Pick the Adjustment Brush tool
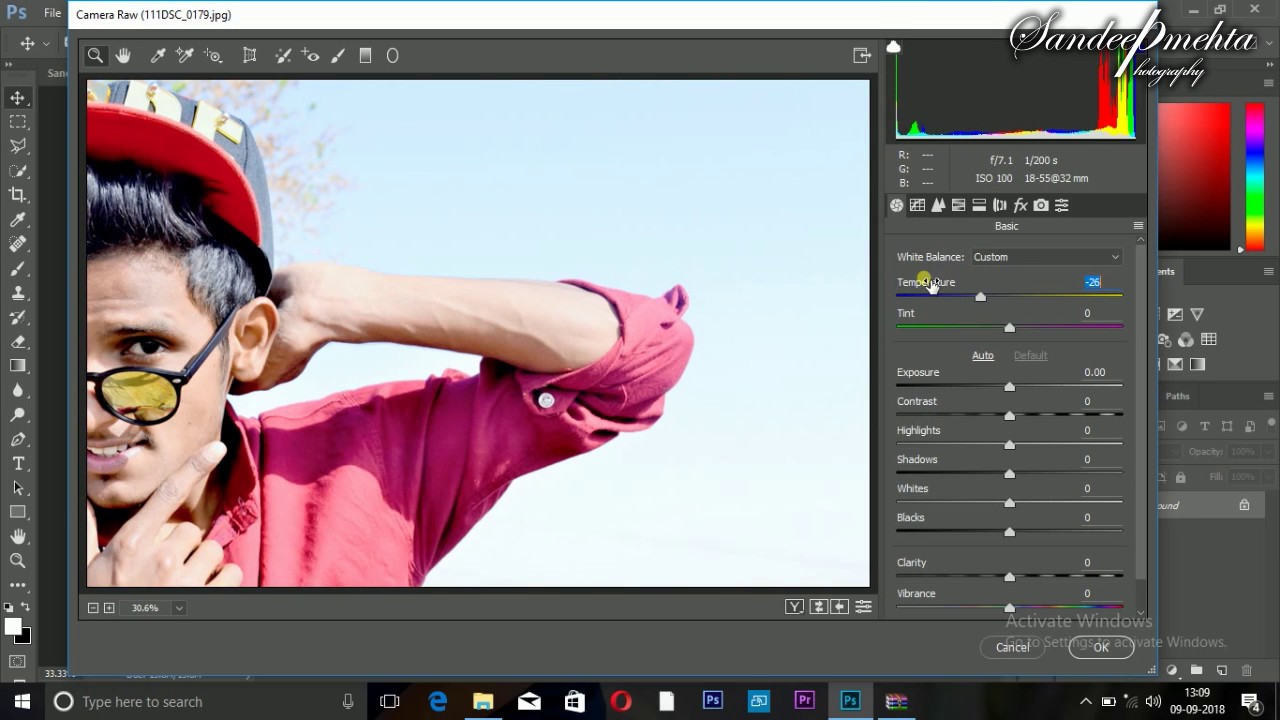This screenshot has height=720, width=1280. [x=338, y=56]
